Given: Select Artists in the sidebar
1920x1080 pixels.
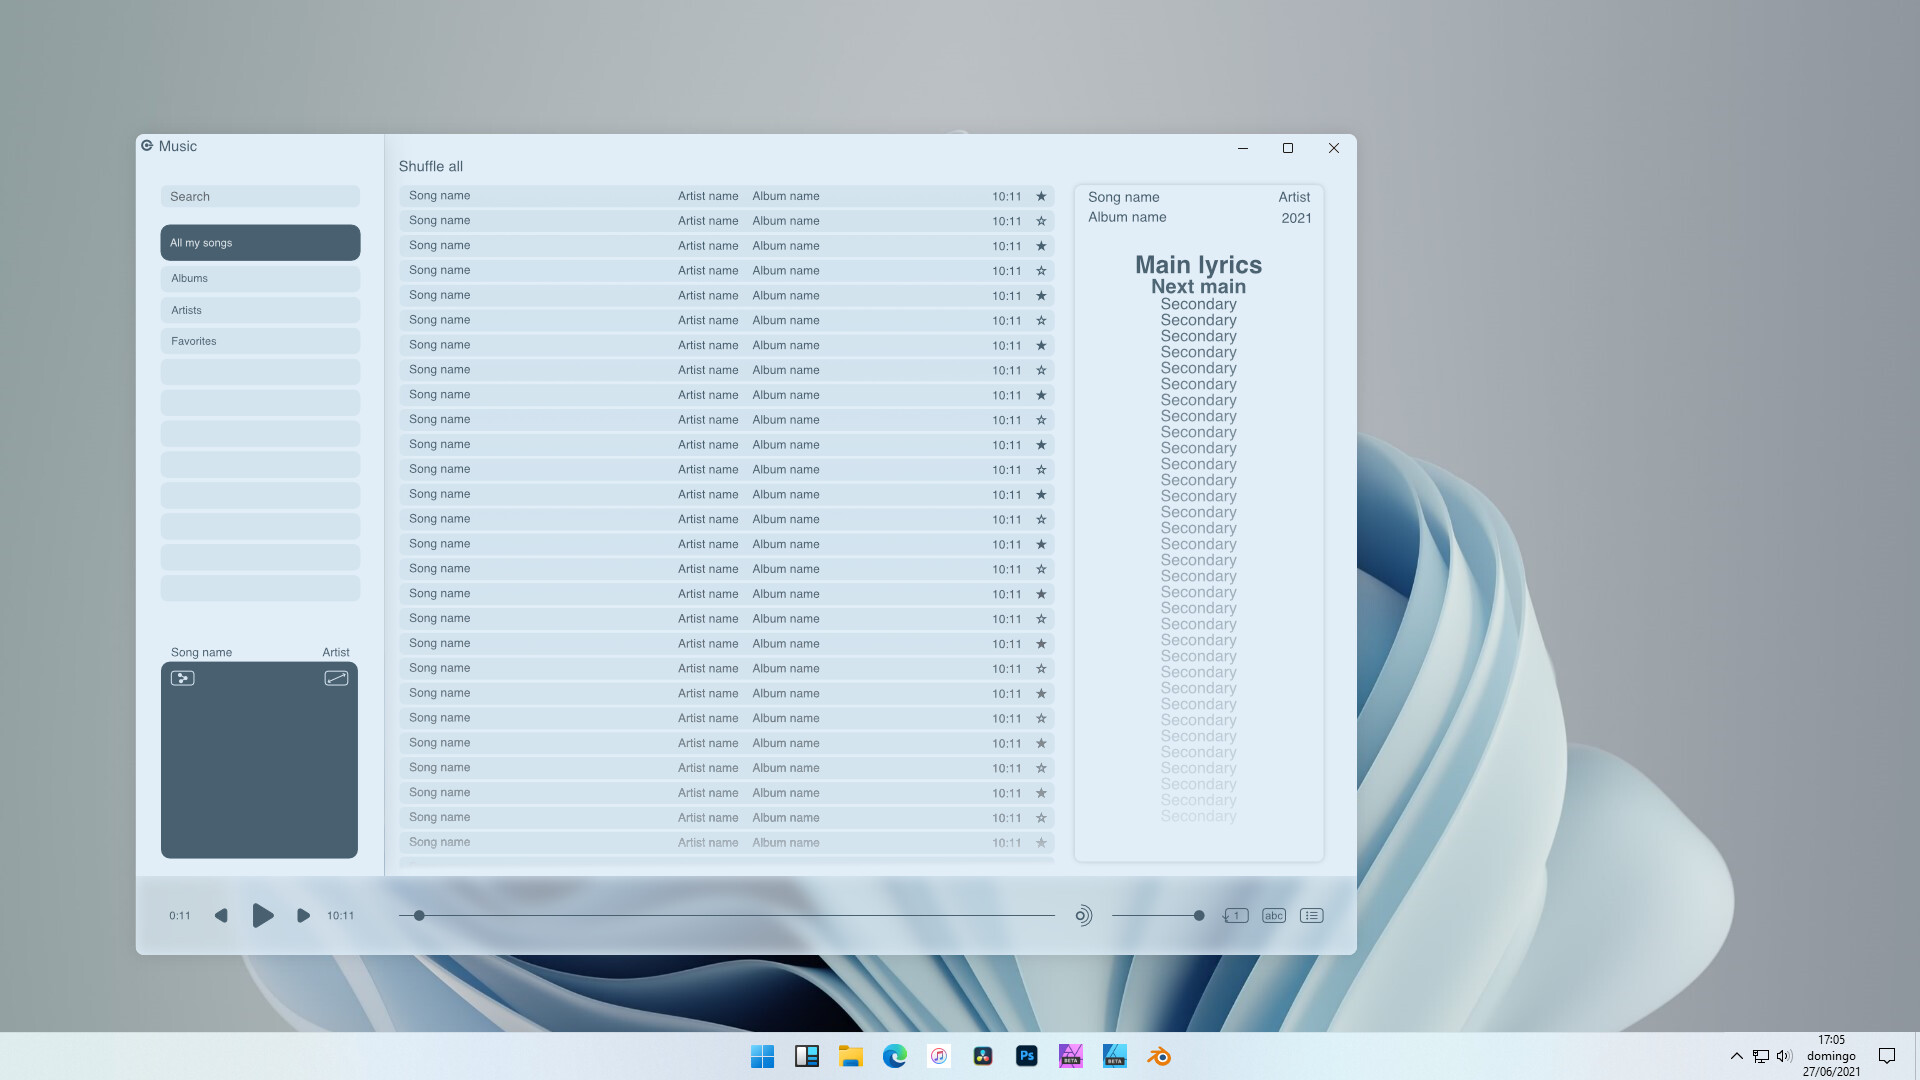Looking at the screenshot, I should tap(260, 310).
